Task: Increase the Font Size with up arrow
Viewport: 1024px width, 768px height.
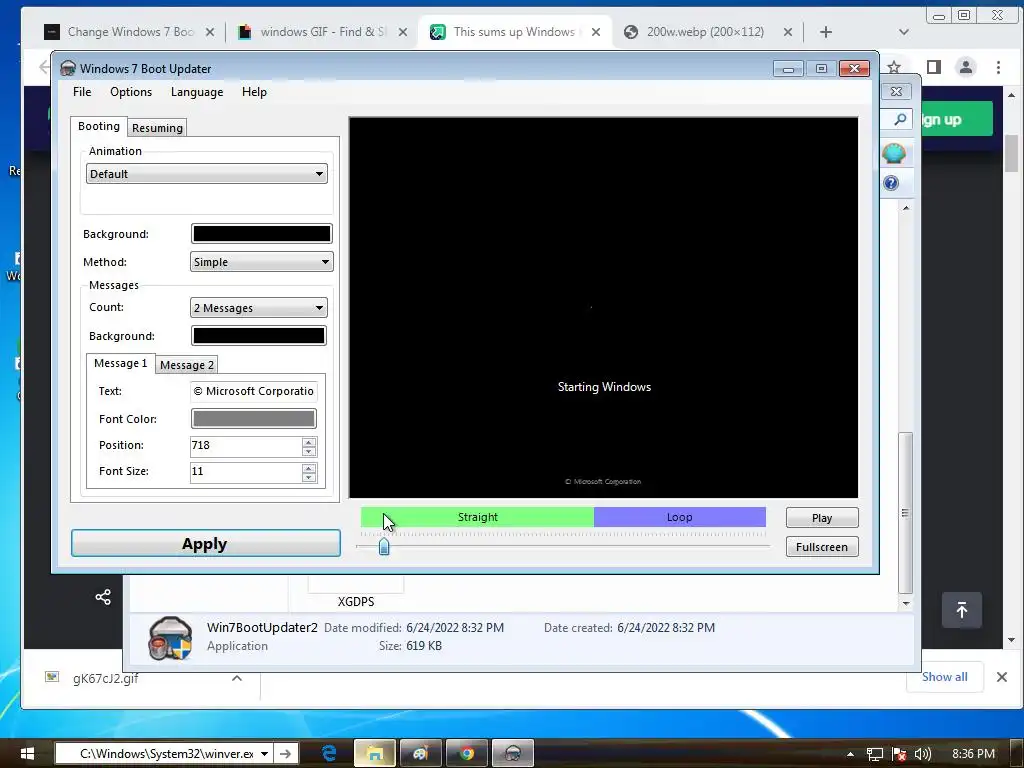Action: point(309,468)
